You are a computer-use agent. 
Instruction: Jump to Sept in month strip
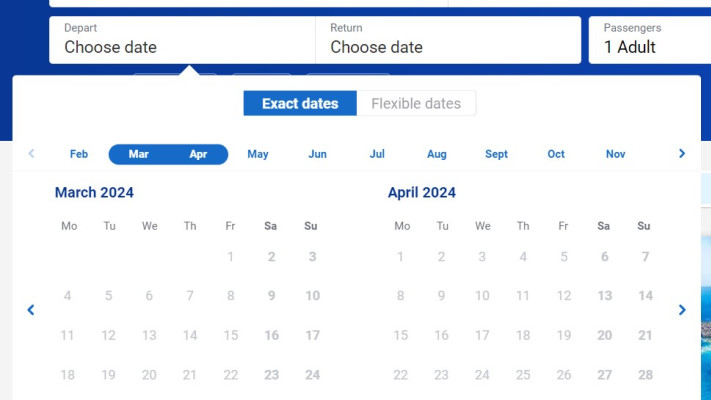pos(496,154)
